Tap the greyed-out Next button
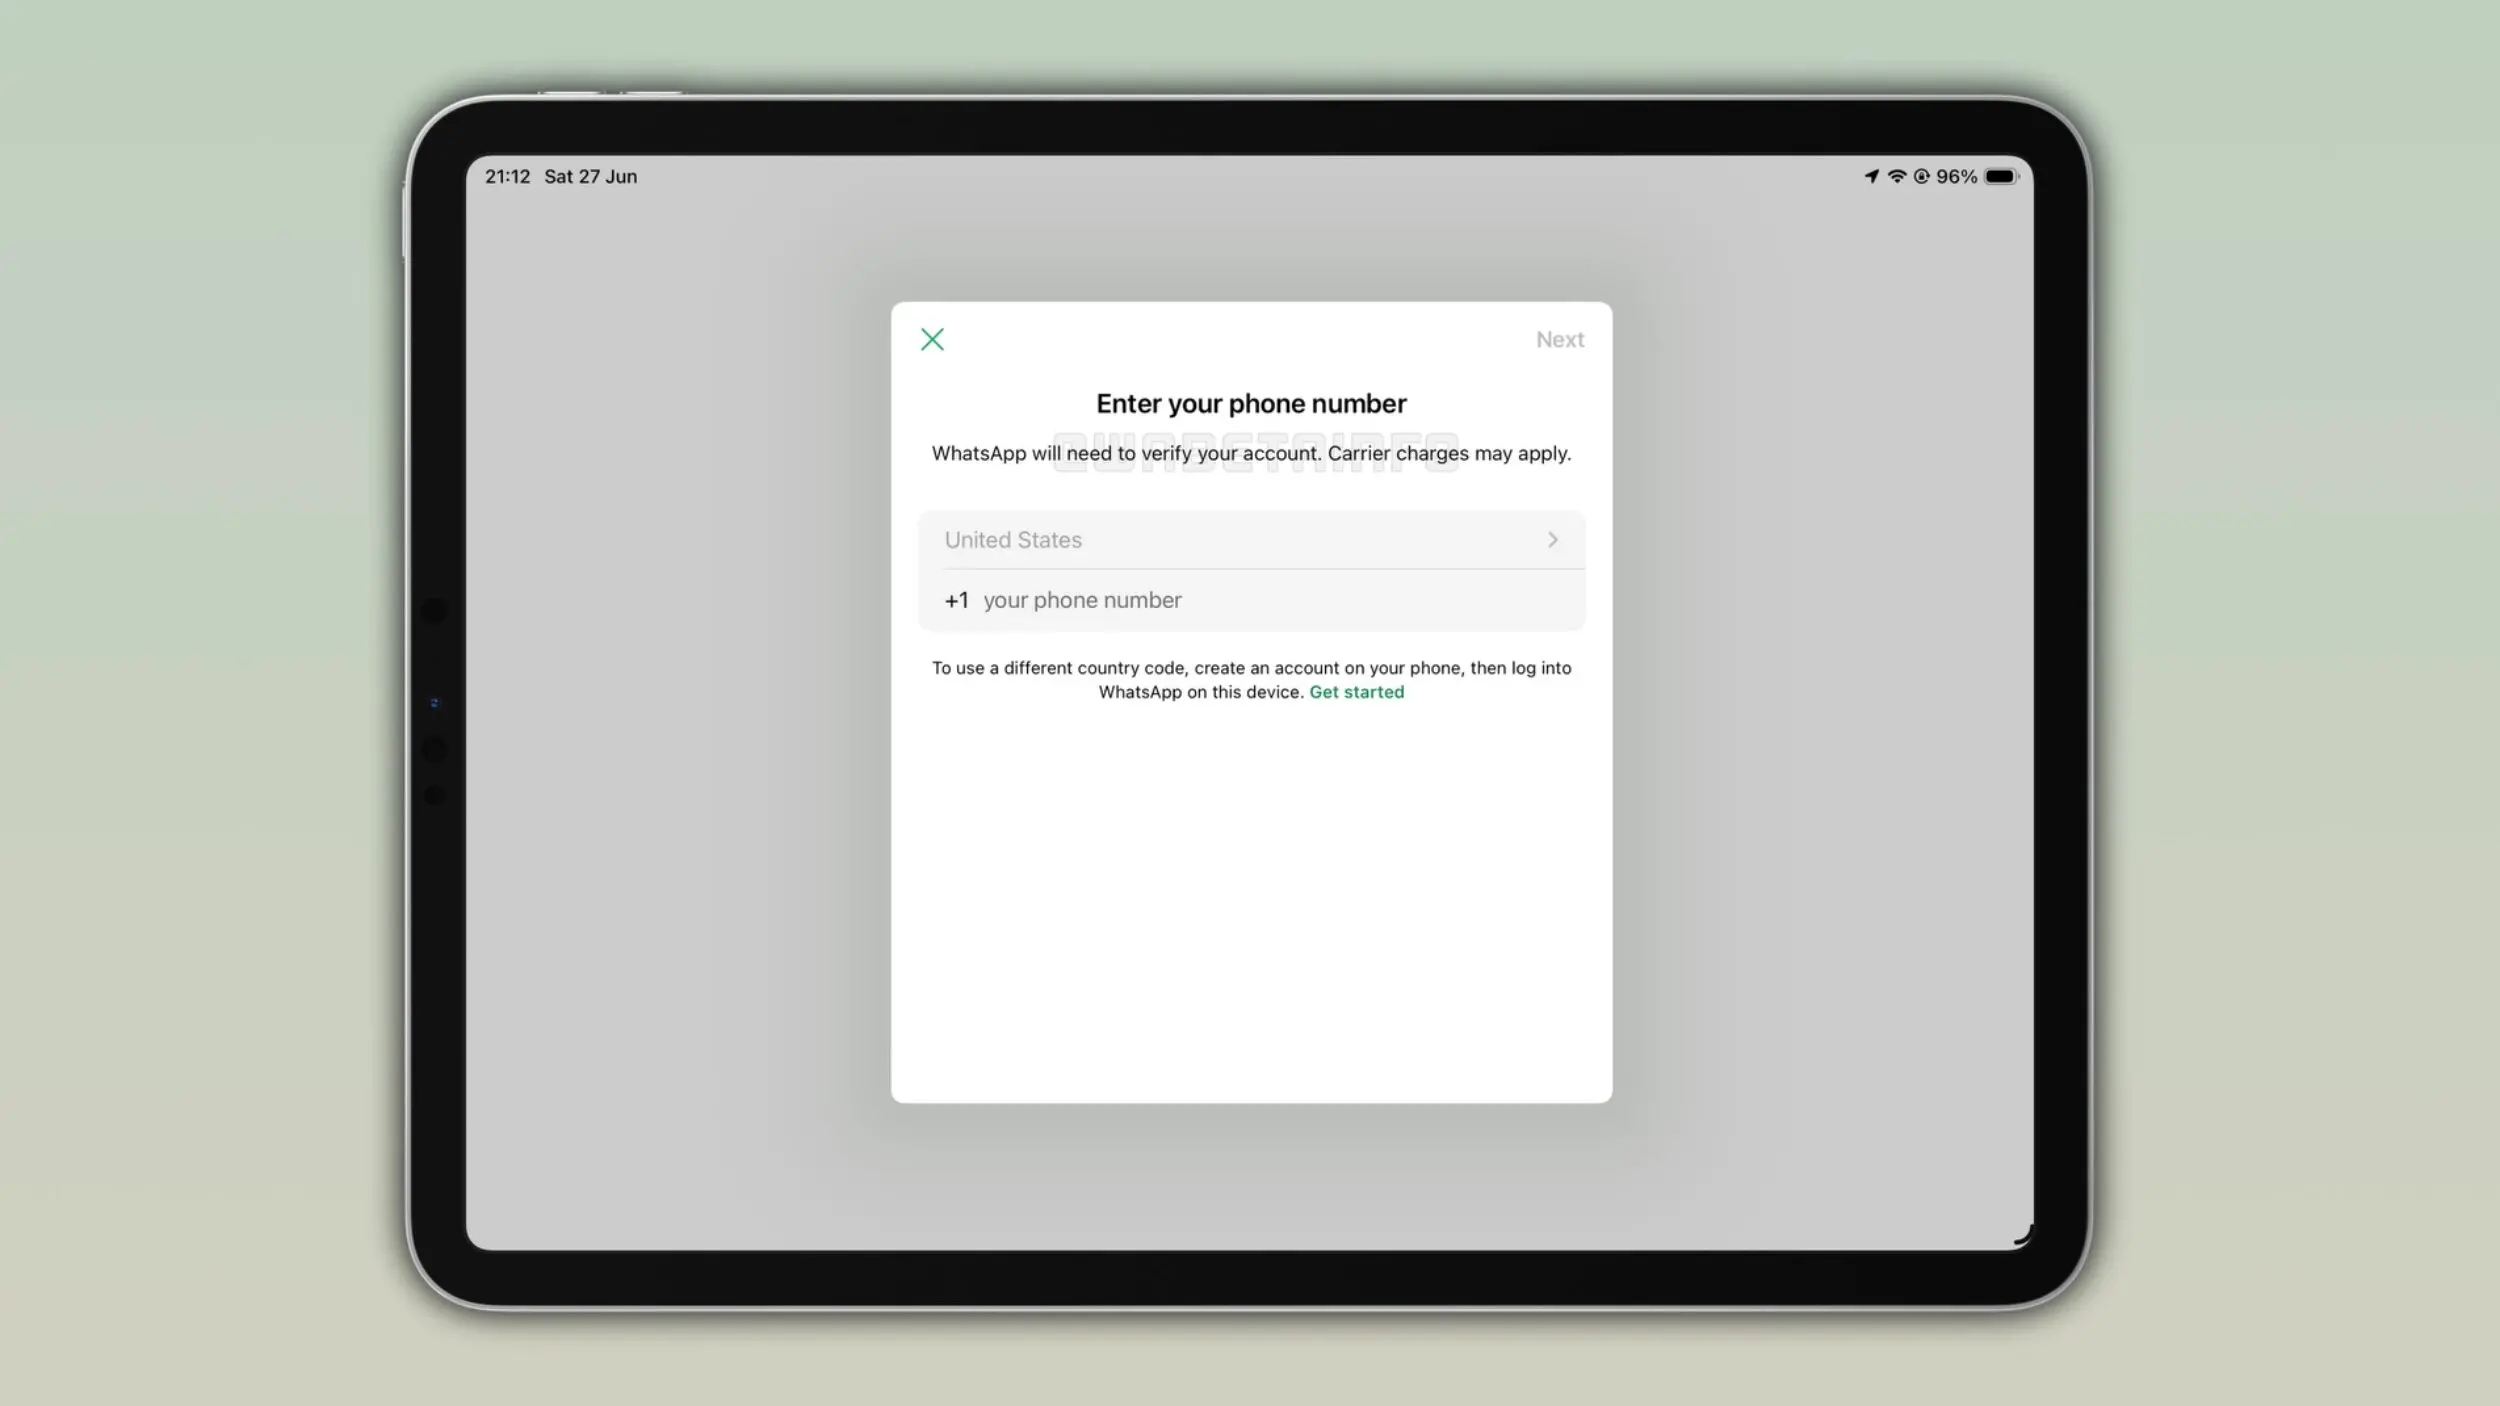The image size is (2500, 1406). [1560, 340]
